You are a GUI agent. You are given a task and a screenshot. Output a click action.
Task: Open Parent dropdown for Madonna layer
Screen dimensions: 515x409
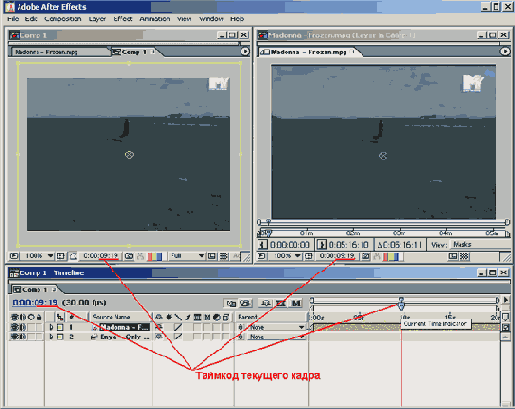click(x=277, y=327)
